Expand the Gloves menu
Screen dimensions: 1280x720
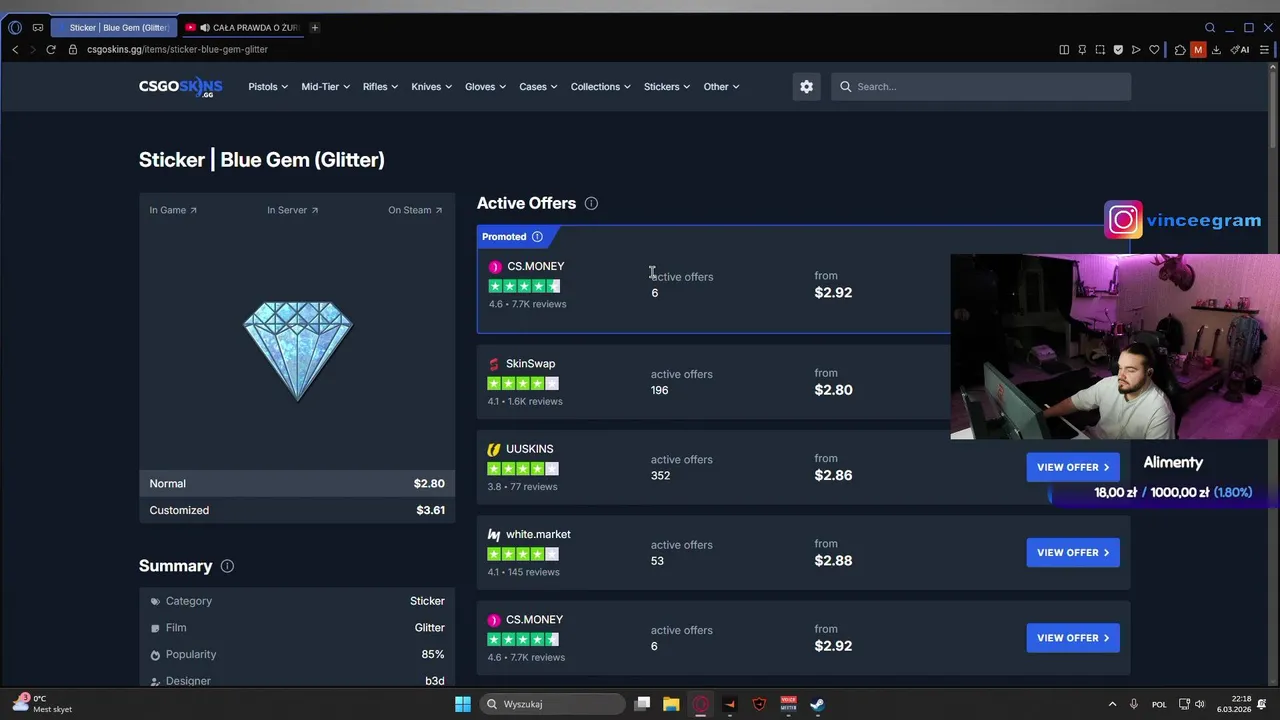485,87
